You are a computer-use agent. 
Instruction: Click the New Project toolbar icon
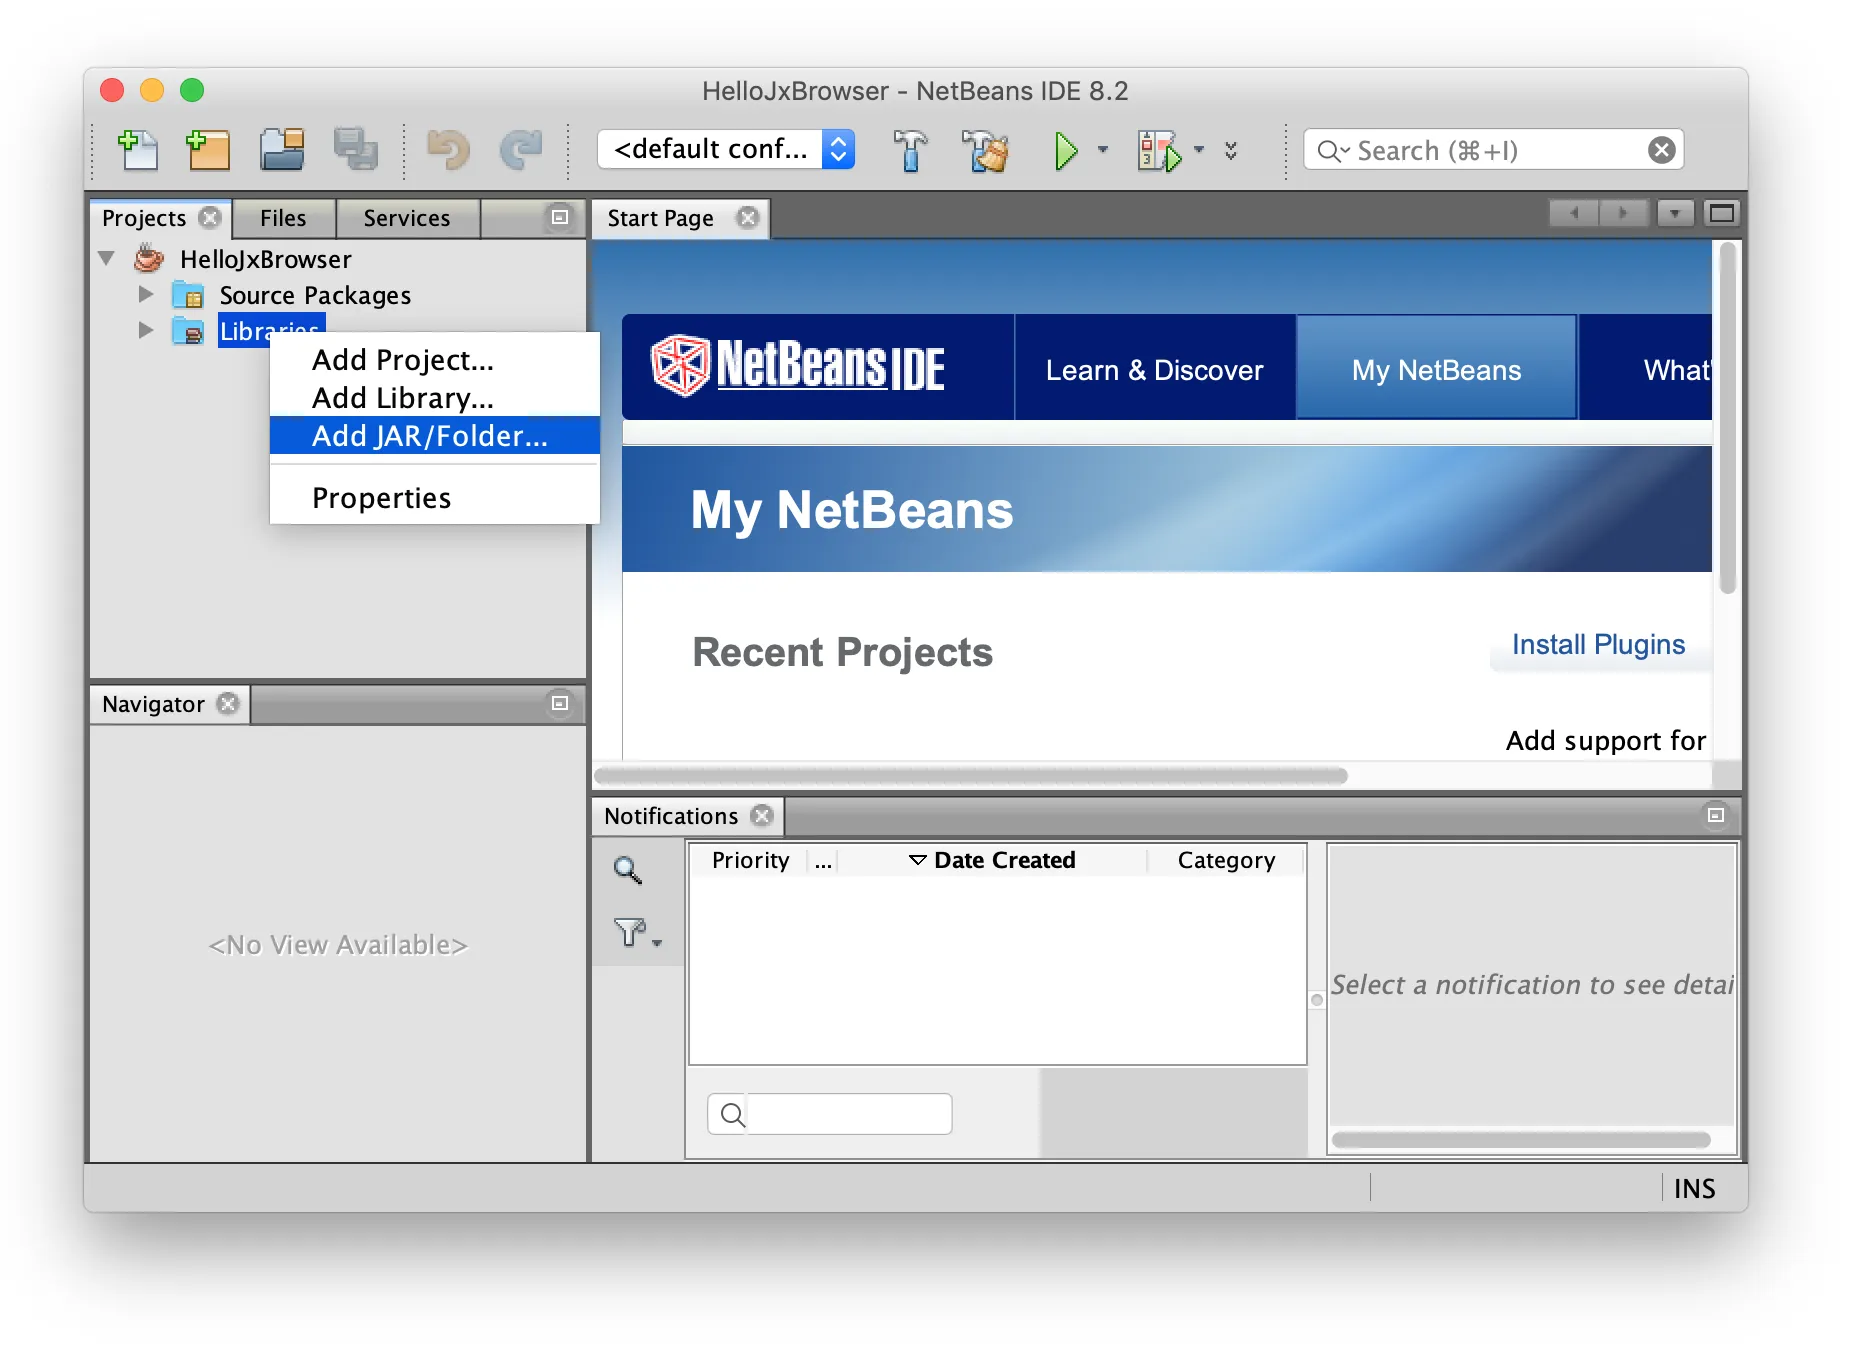tap(208, 150)
